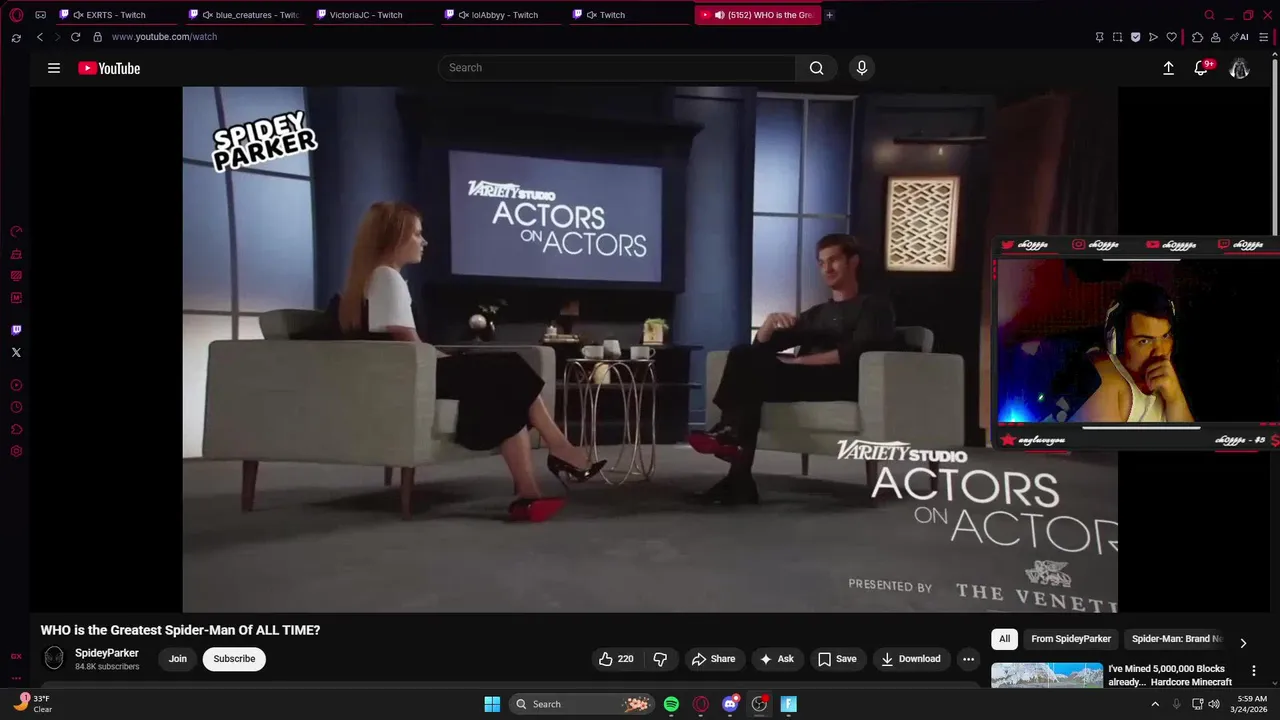Open the Opera main menu logo

(x=16, y=15)
